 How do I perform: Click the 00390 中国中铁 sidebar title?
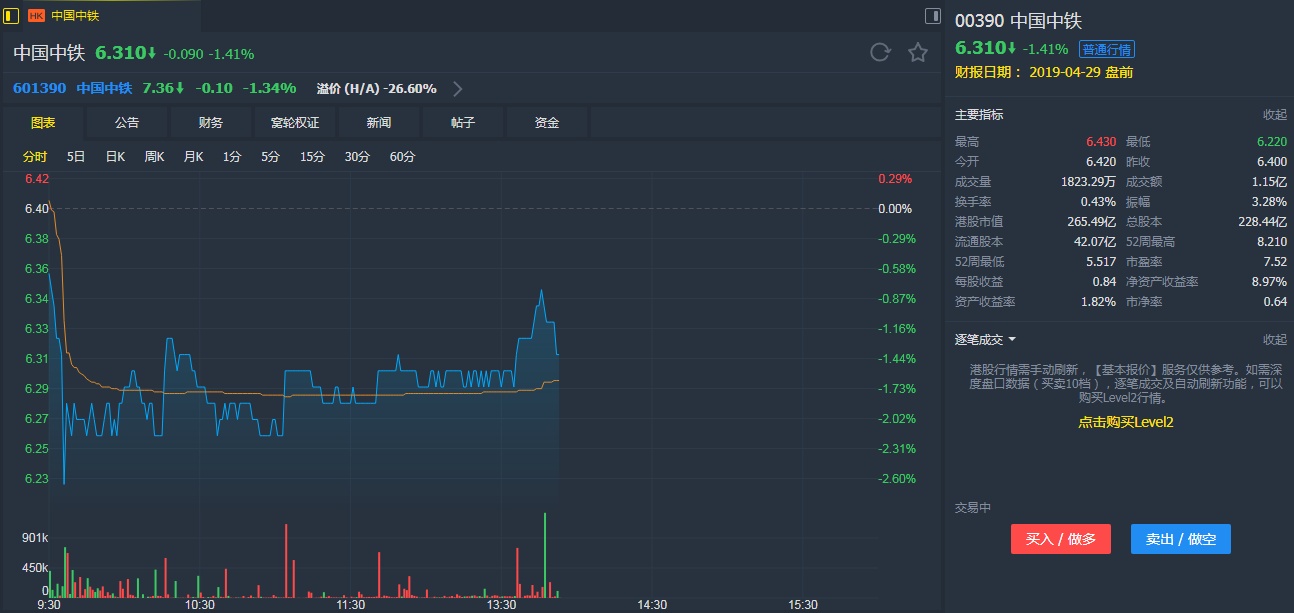coord(1019,21)
